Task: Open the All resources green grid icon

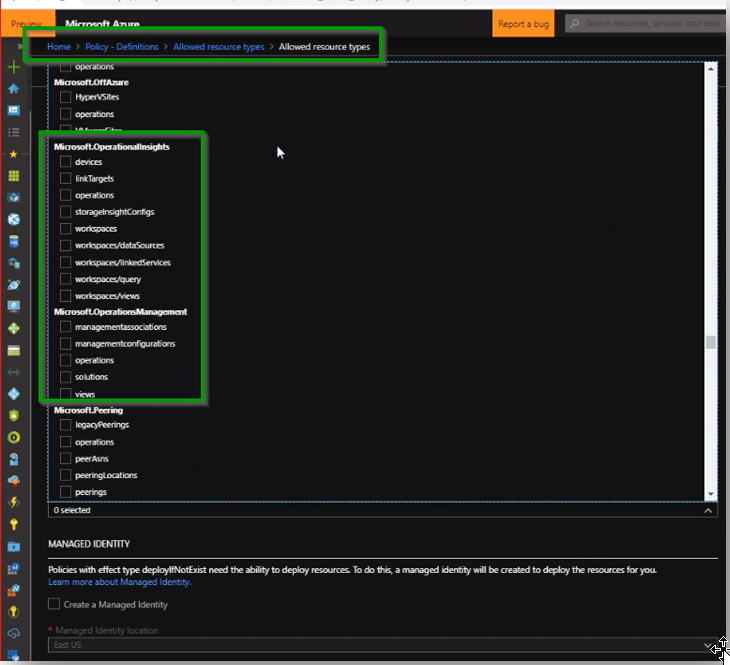Action: pos(14,176)
